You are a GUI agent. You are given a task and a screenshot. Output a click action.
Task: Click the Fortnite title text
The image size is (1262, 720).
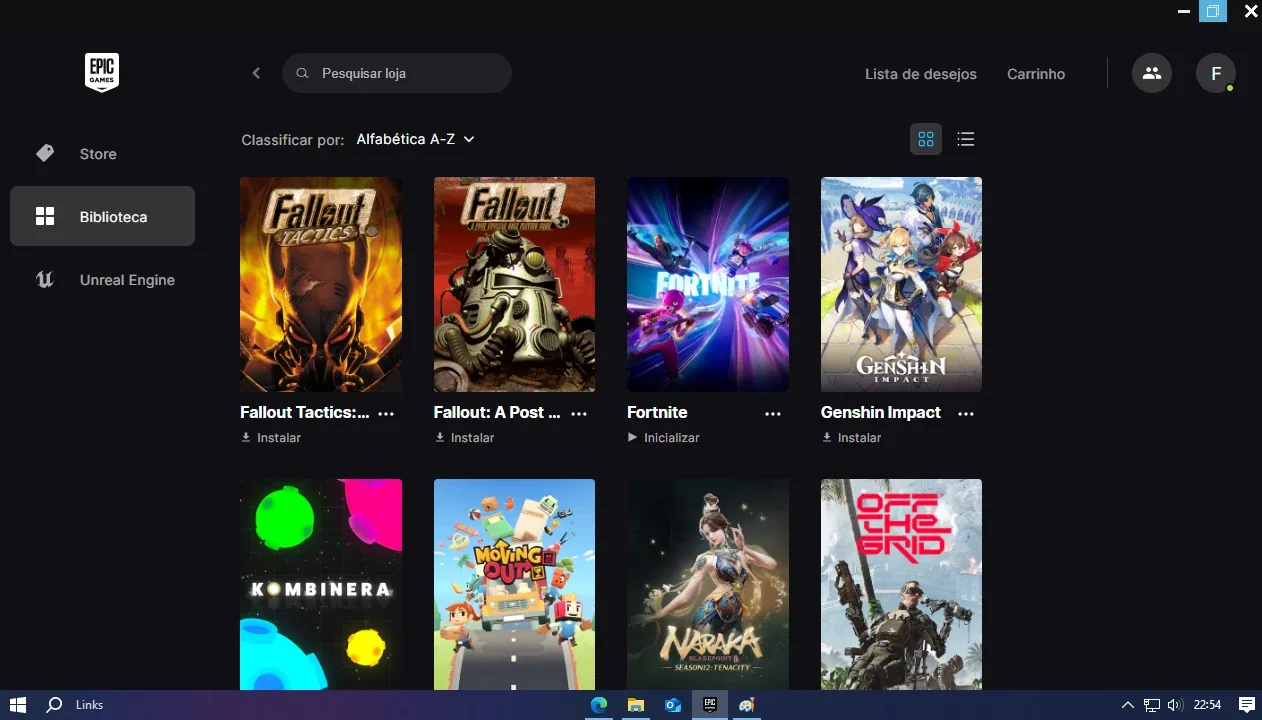[657, 412]
